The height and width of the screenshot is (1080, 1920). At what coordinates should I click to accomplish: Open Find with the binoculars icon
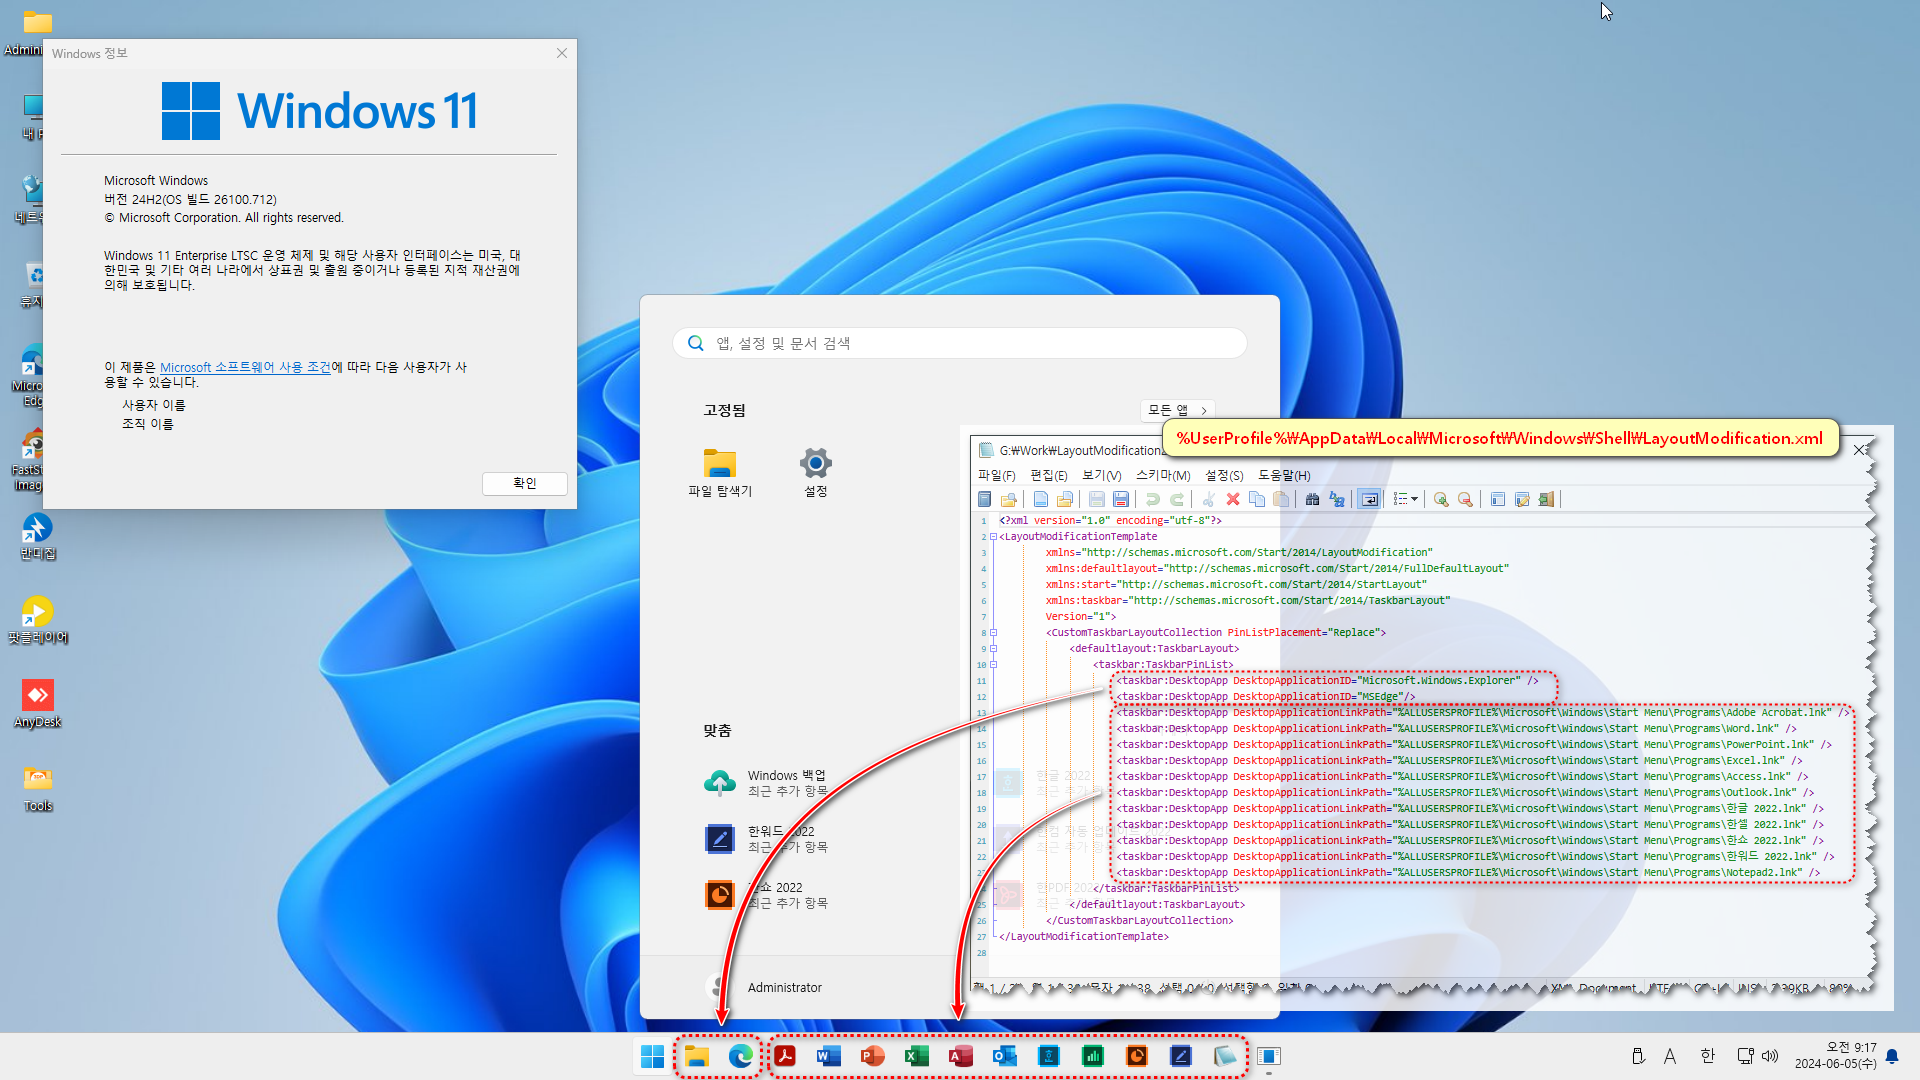(1313, 499)
